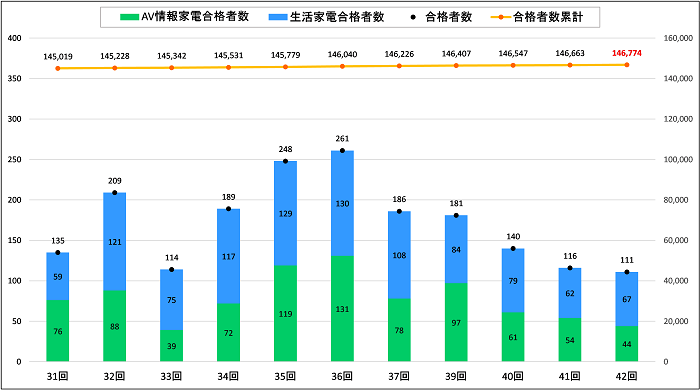Click the green segment valued 76

pos(58,331)
